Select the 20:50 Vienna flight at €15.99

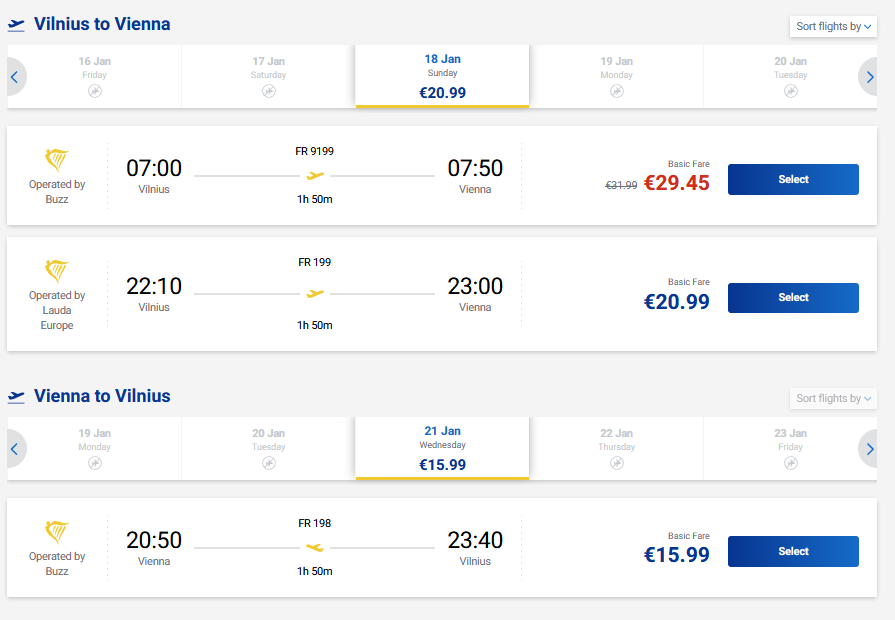[x=793, y=551]
